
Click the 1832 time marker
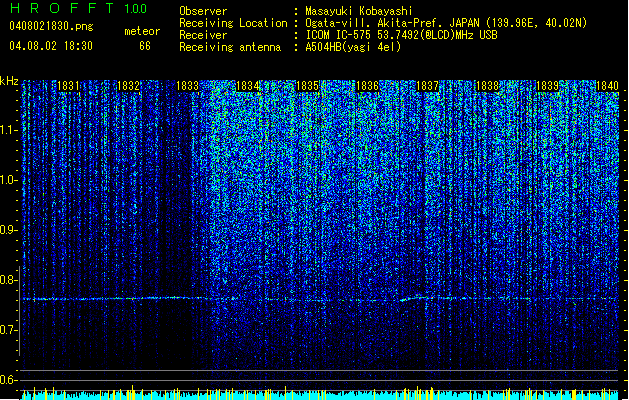click(x=128, y=86)
